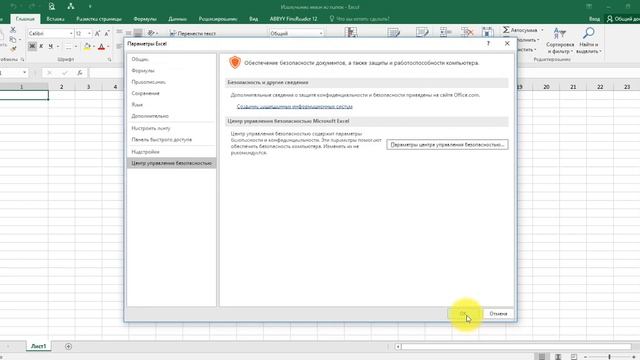Viewport: 640px width, 360px height.
Task: Select Правописание category in Excel options
Action: (171, 82)
